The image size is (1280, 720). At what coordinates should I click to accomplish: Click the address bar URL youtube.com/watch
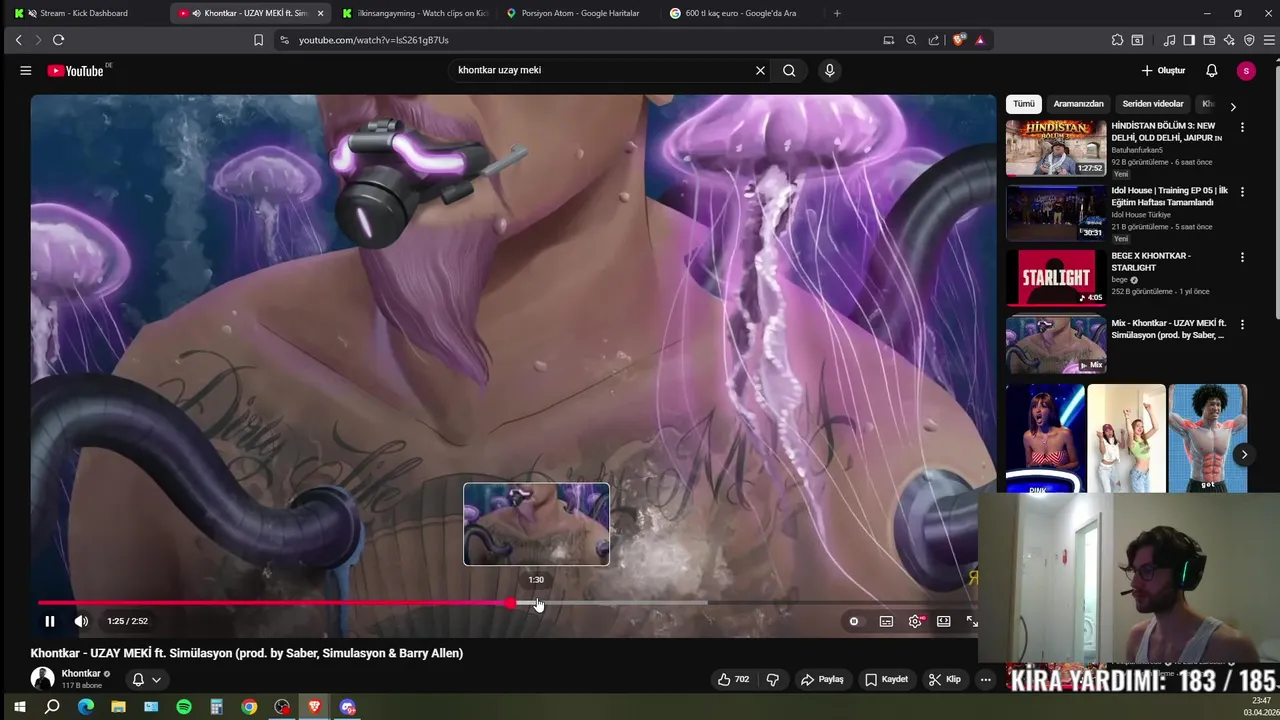coord(373,40)
